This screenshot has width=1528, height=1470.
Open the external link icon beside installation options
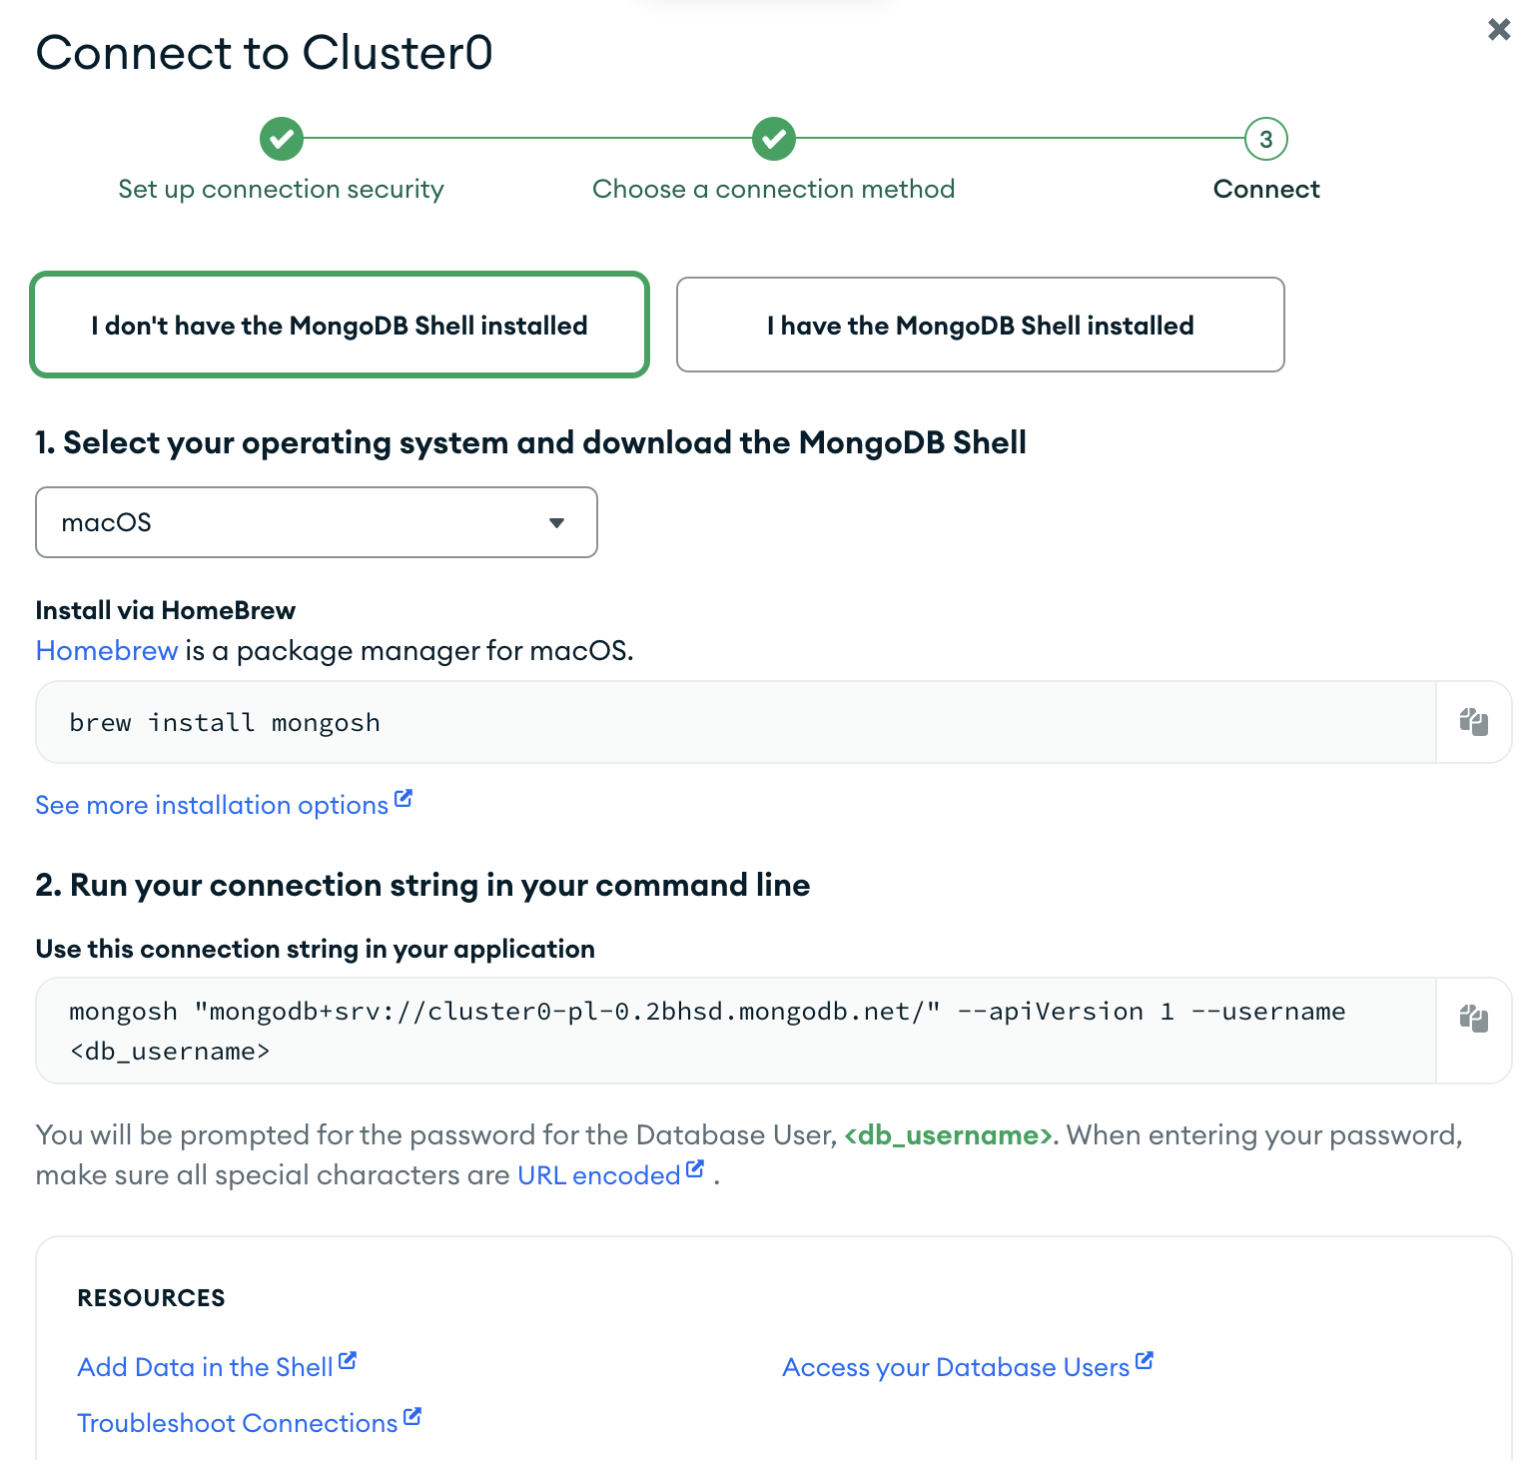tap(403, 799)
